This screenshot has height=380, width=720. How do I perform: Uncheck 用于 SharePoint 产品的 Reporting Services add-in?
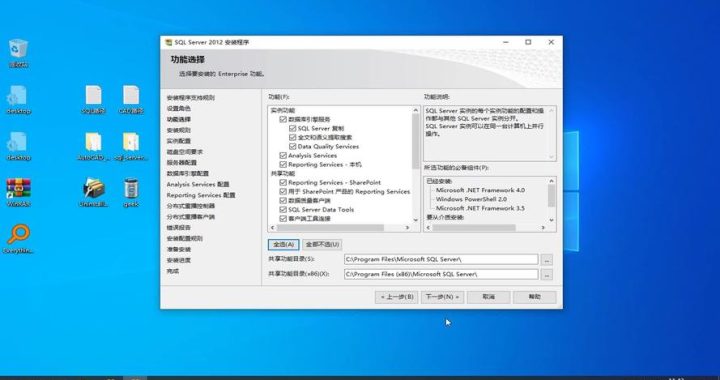pyautogui.click(x=283, y=191)
